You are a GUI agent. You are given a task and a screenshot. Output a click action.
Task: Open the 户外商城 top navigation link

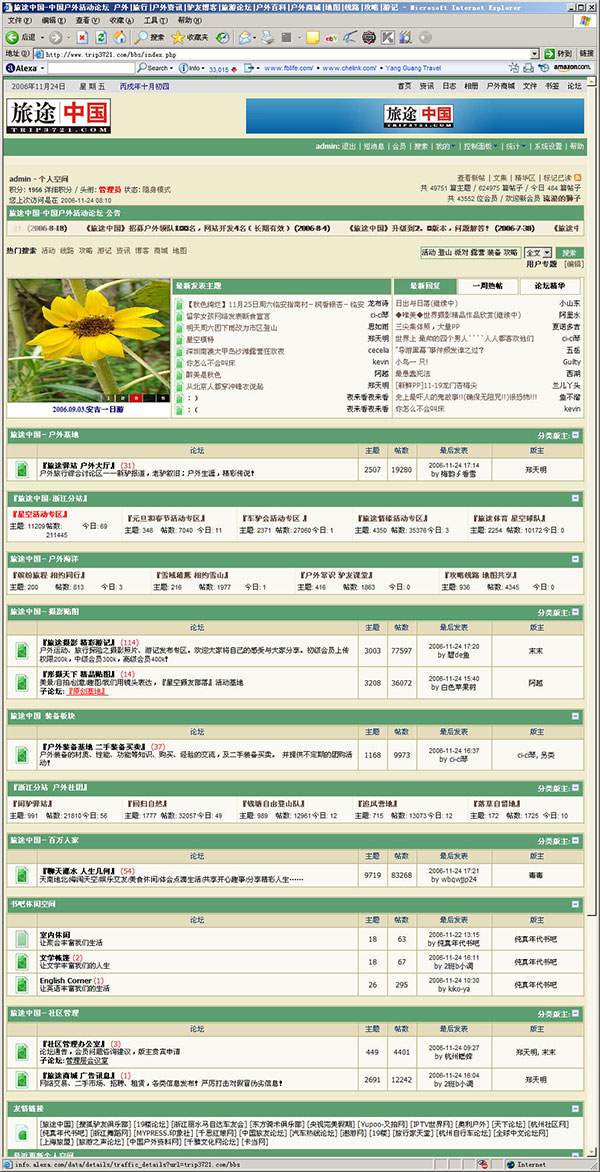(x=501, y=86)
